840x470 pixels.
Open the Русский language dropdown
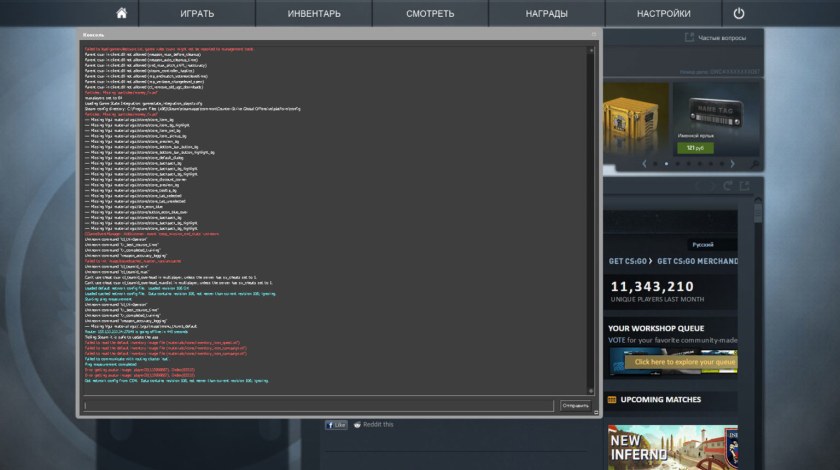tap(703, 245)
